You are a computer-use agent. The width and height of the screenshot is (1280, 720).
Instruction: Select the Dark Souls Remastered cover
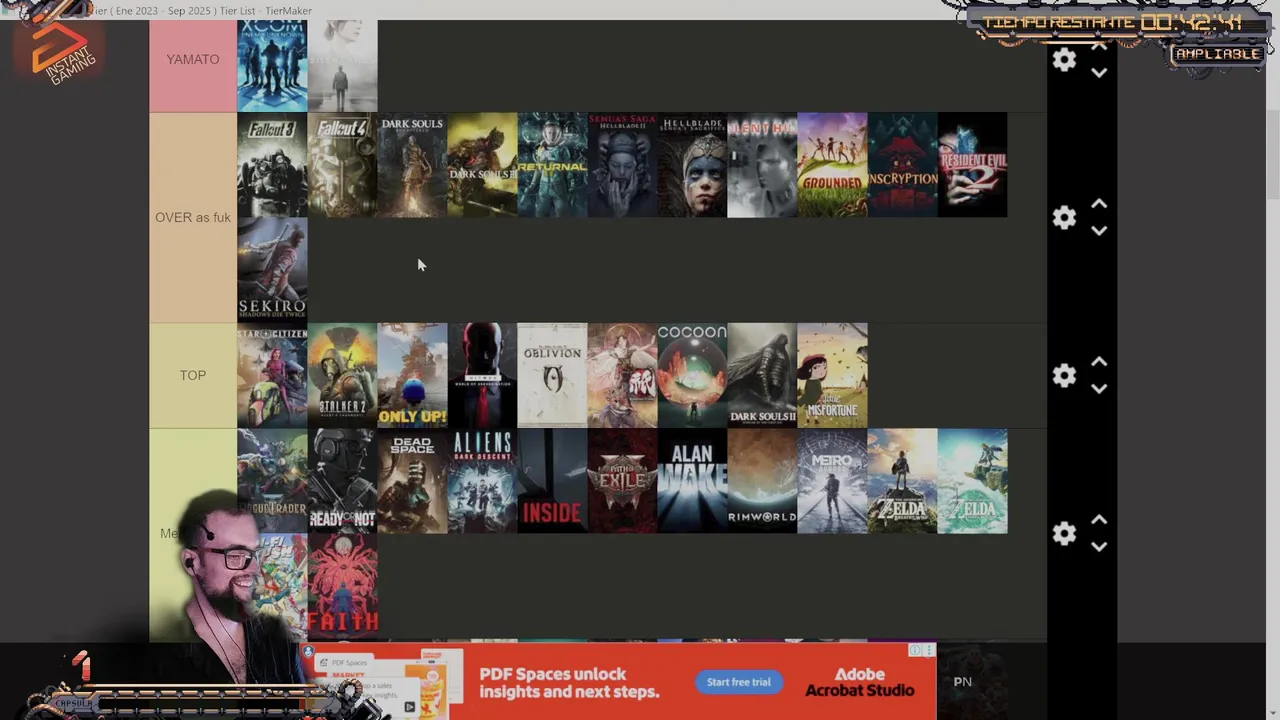click(x=412, y=165)
